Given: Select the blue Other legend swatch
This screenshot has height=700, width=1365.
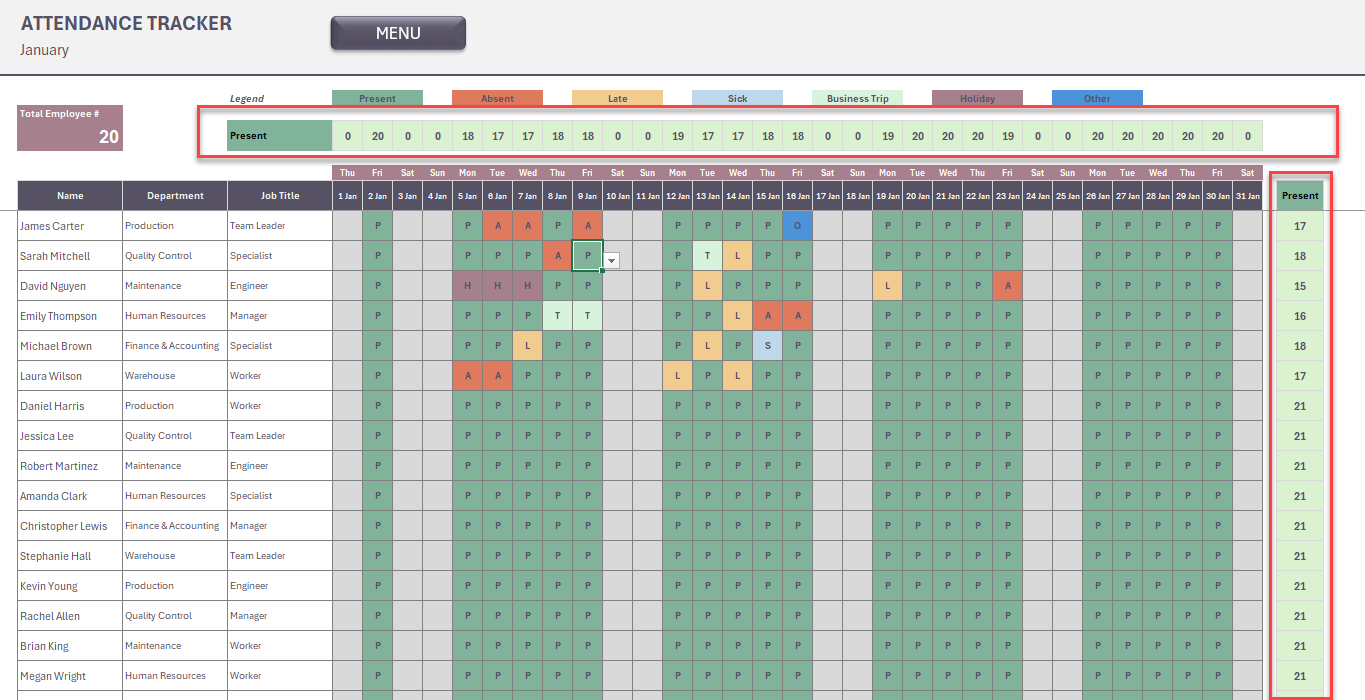Looking at the screenshot, I should point(1097,98).
